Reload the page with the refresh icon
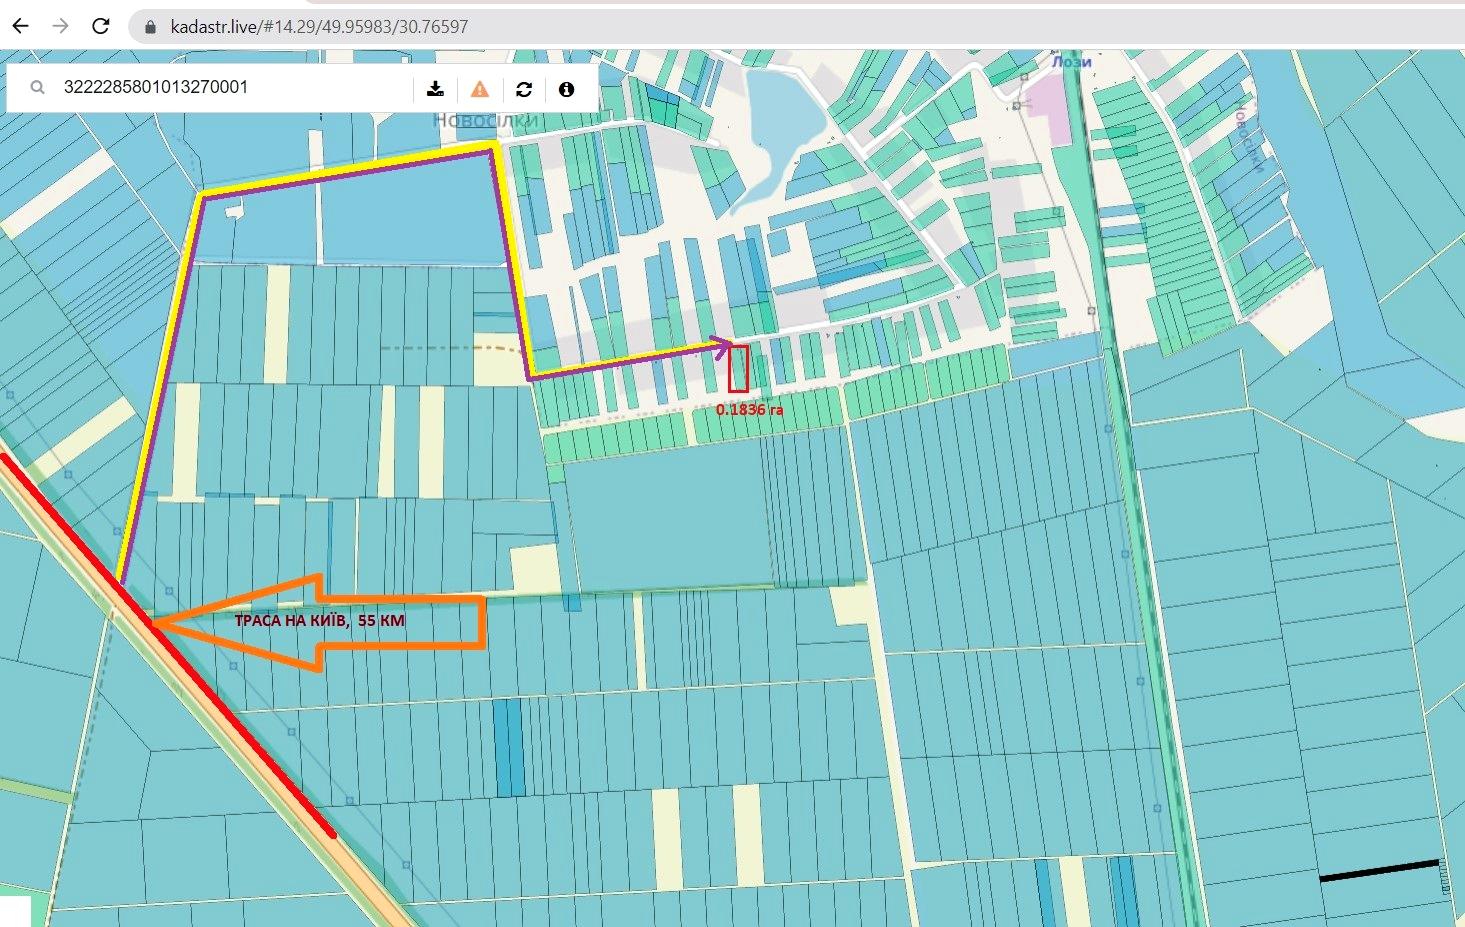The image size is (1465, 927). [x=101, y=27]
